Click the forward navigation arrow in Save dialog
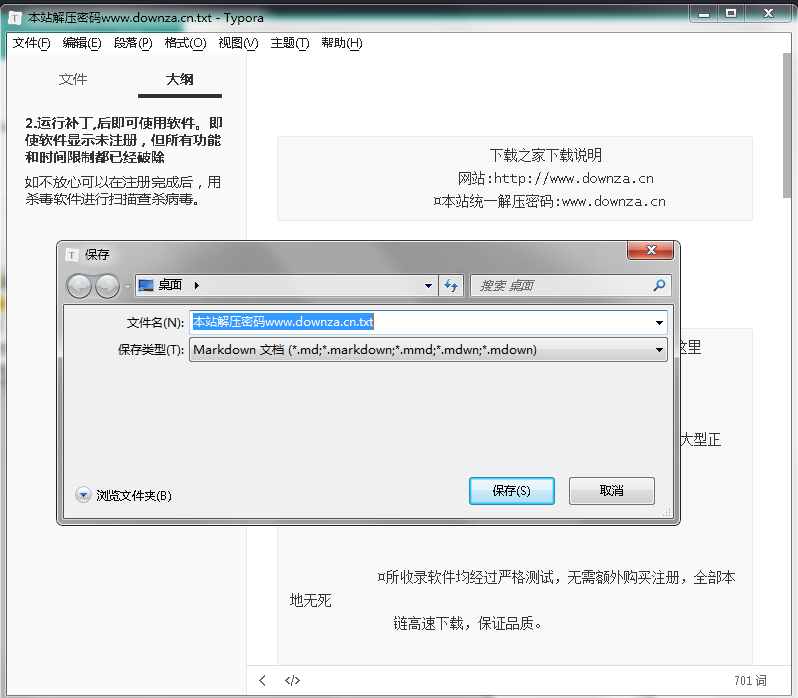 coord(107,285)
